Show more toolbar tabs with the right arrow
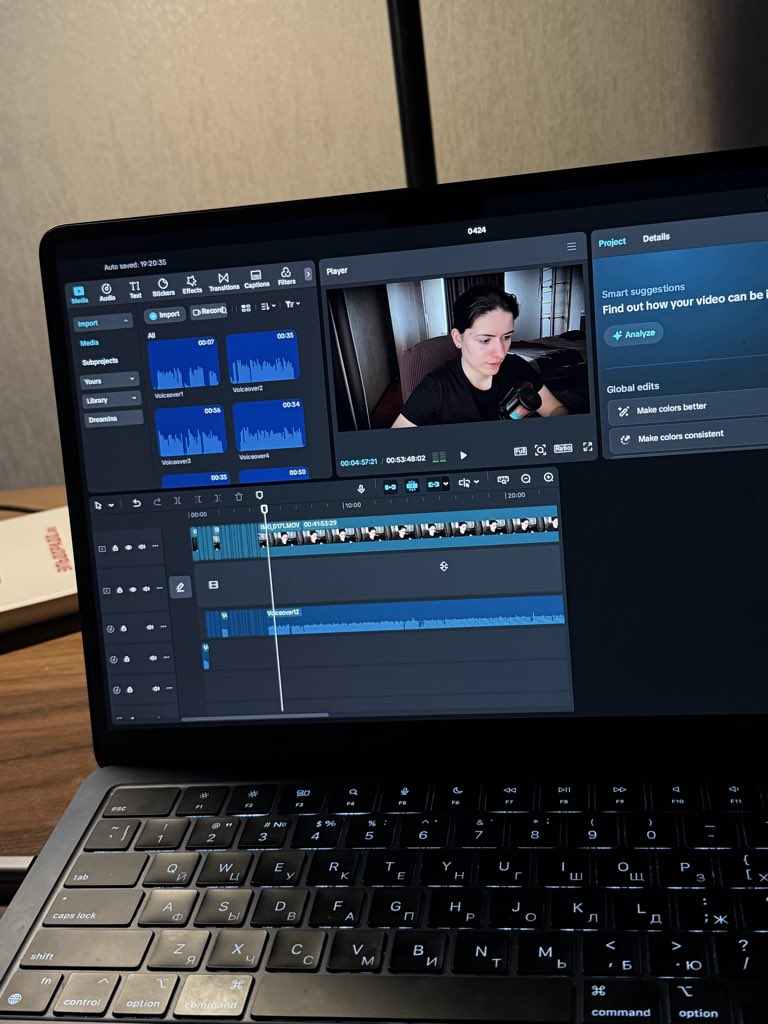 click(x=308, y=274)
